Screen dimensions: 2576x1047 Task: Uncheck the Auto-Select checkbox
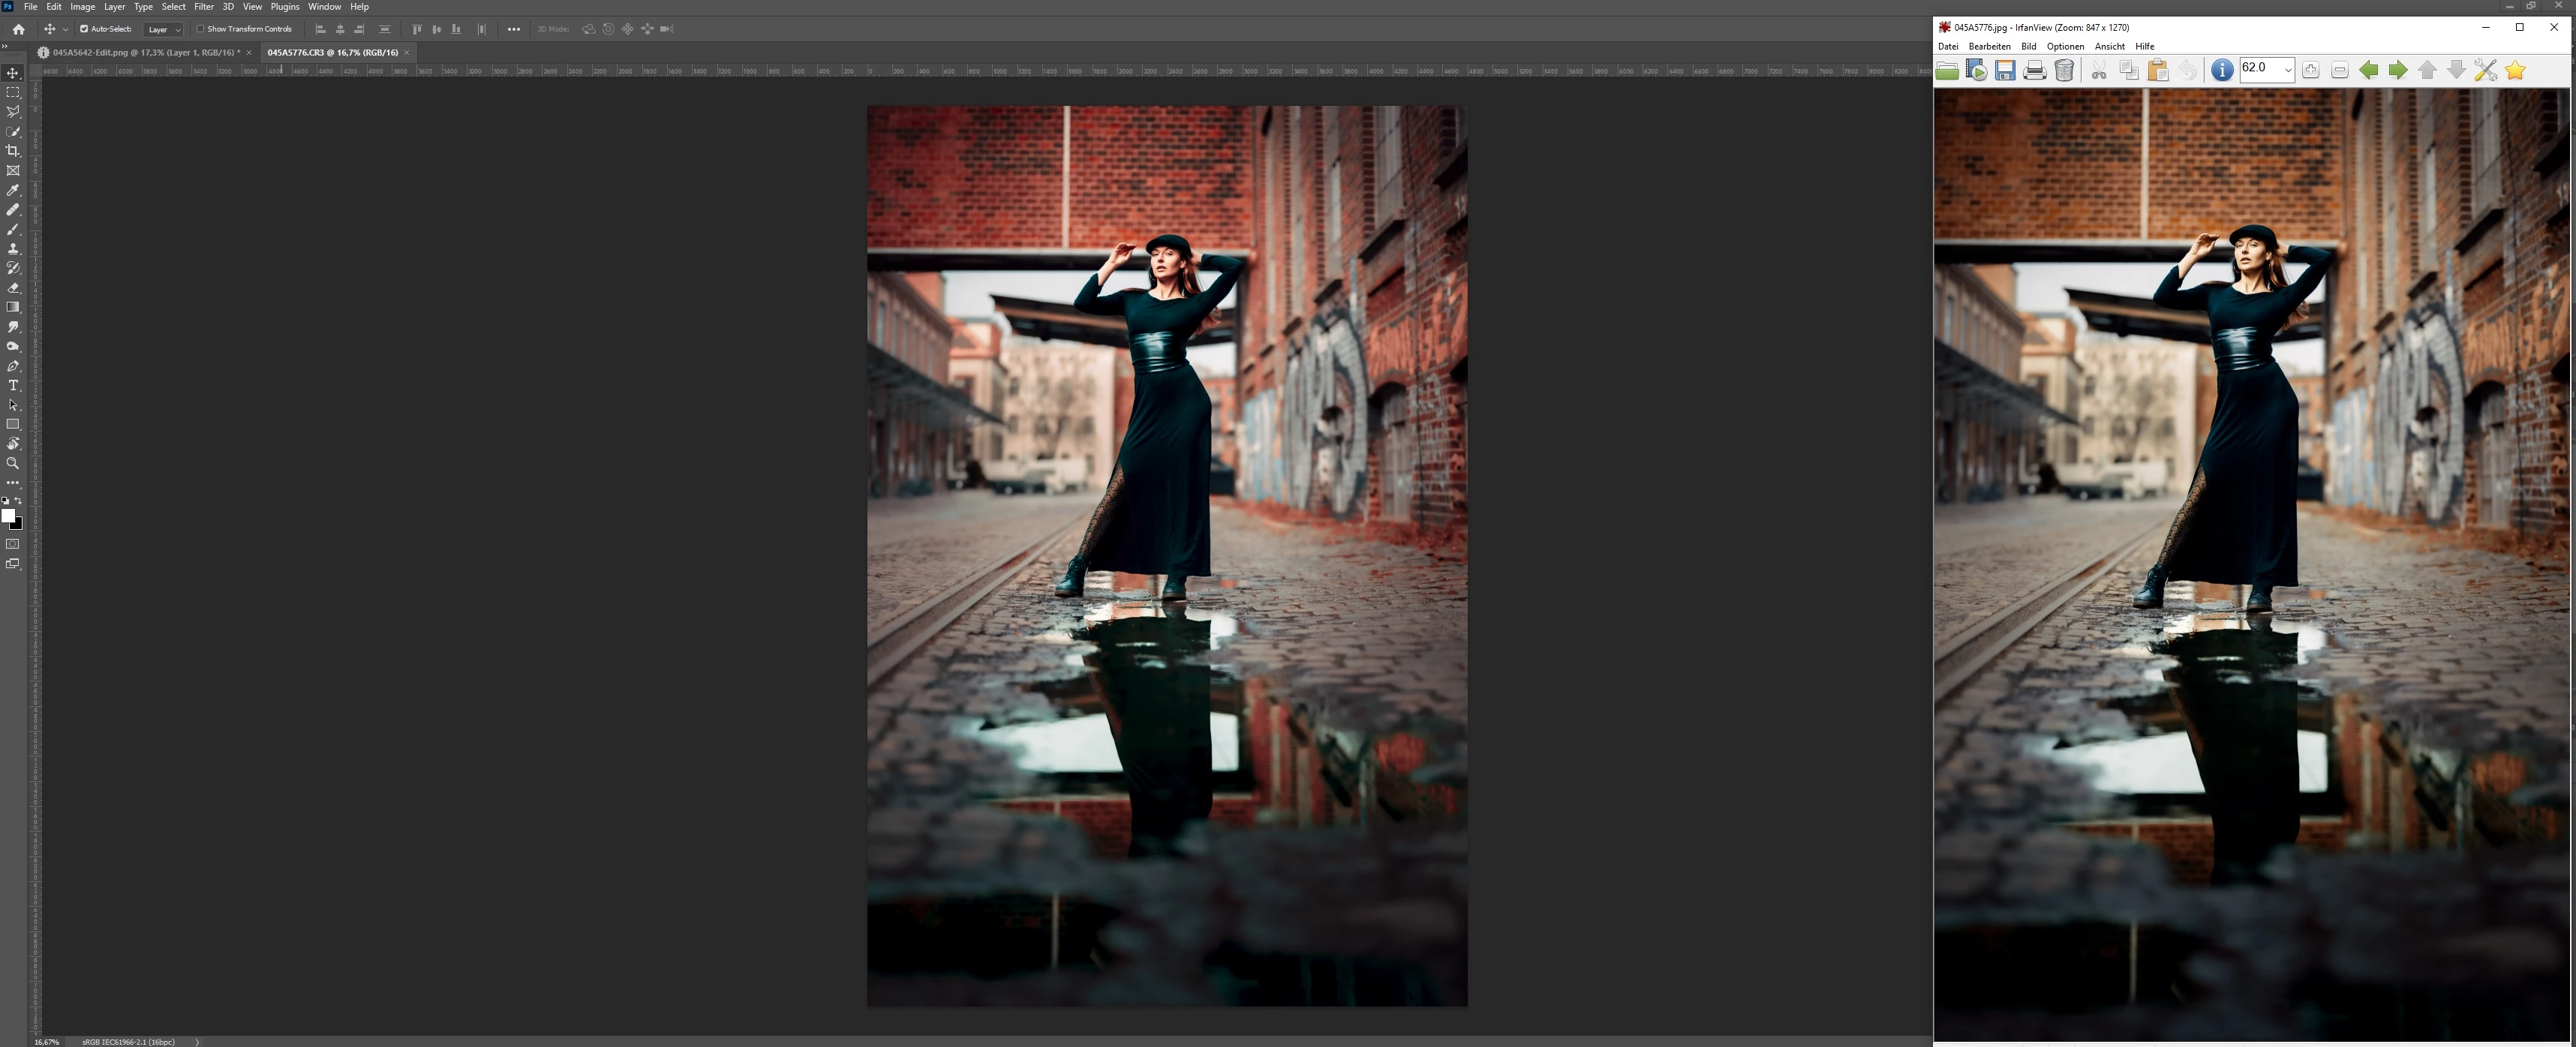point(84,29)
